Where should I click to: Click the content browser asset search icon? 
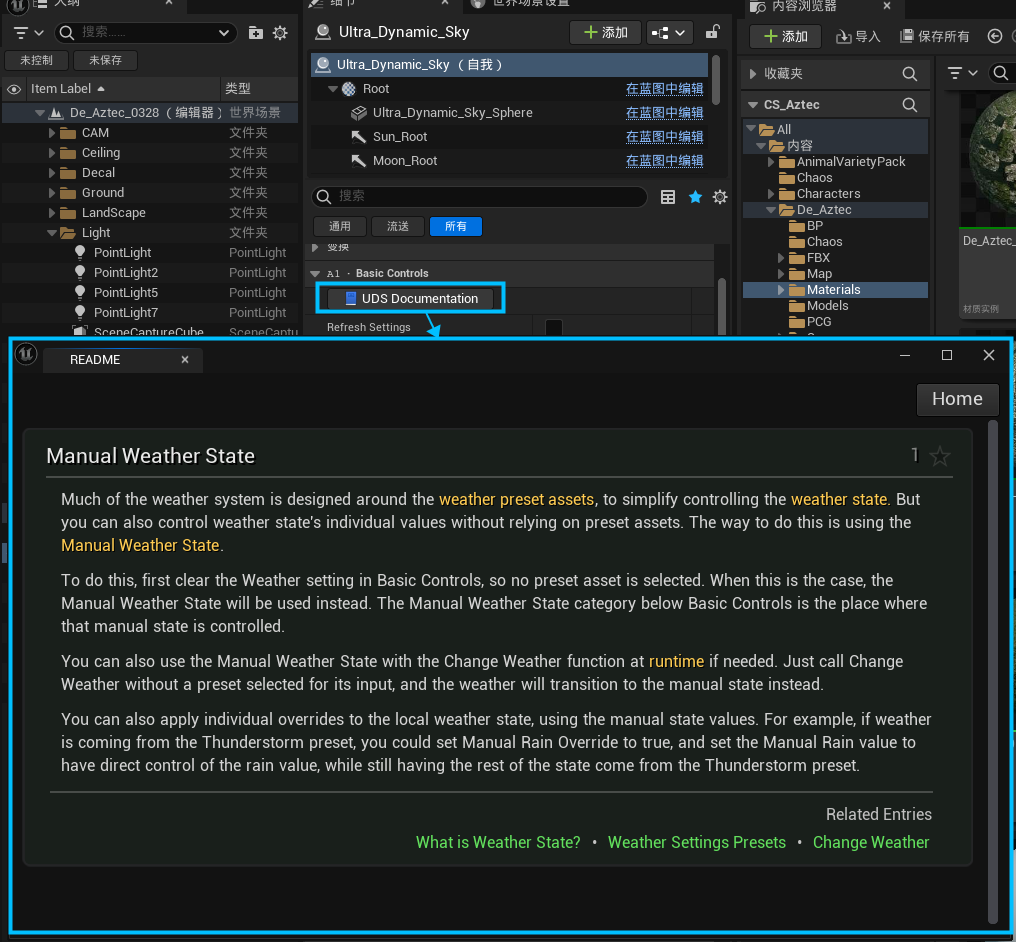pyautogui.click(x=1001, y=73)
